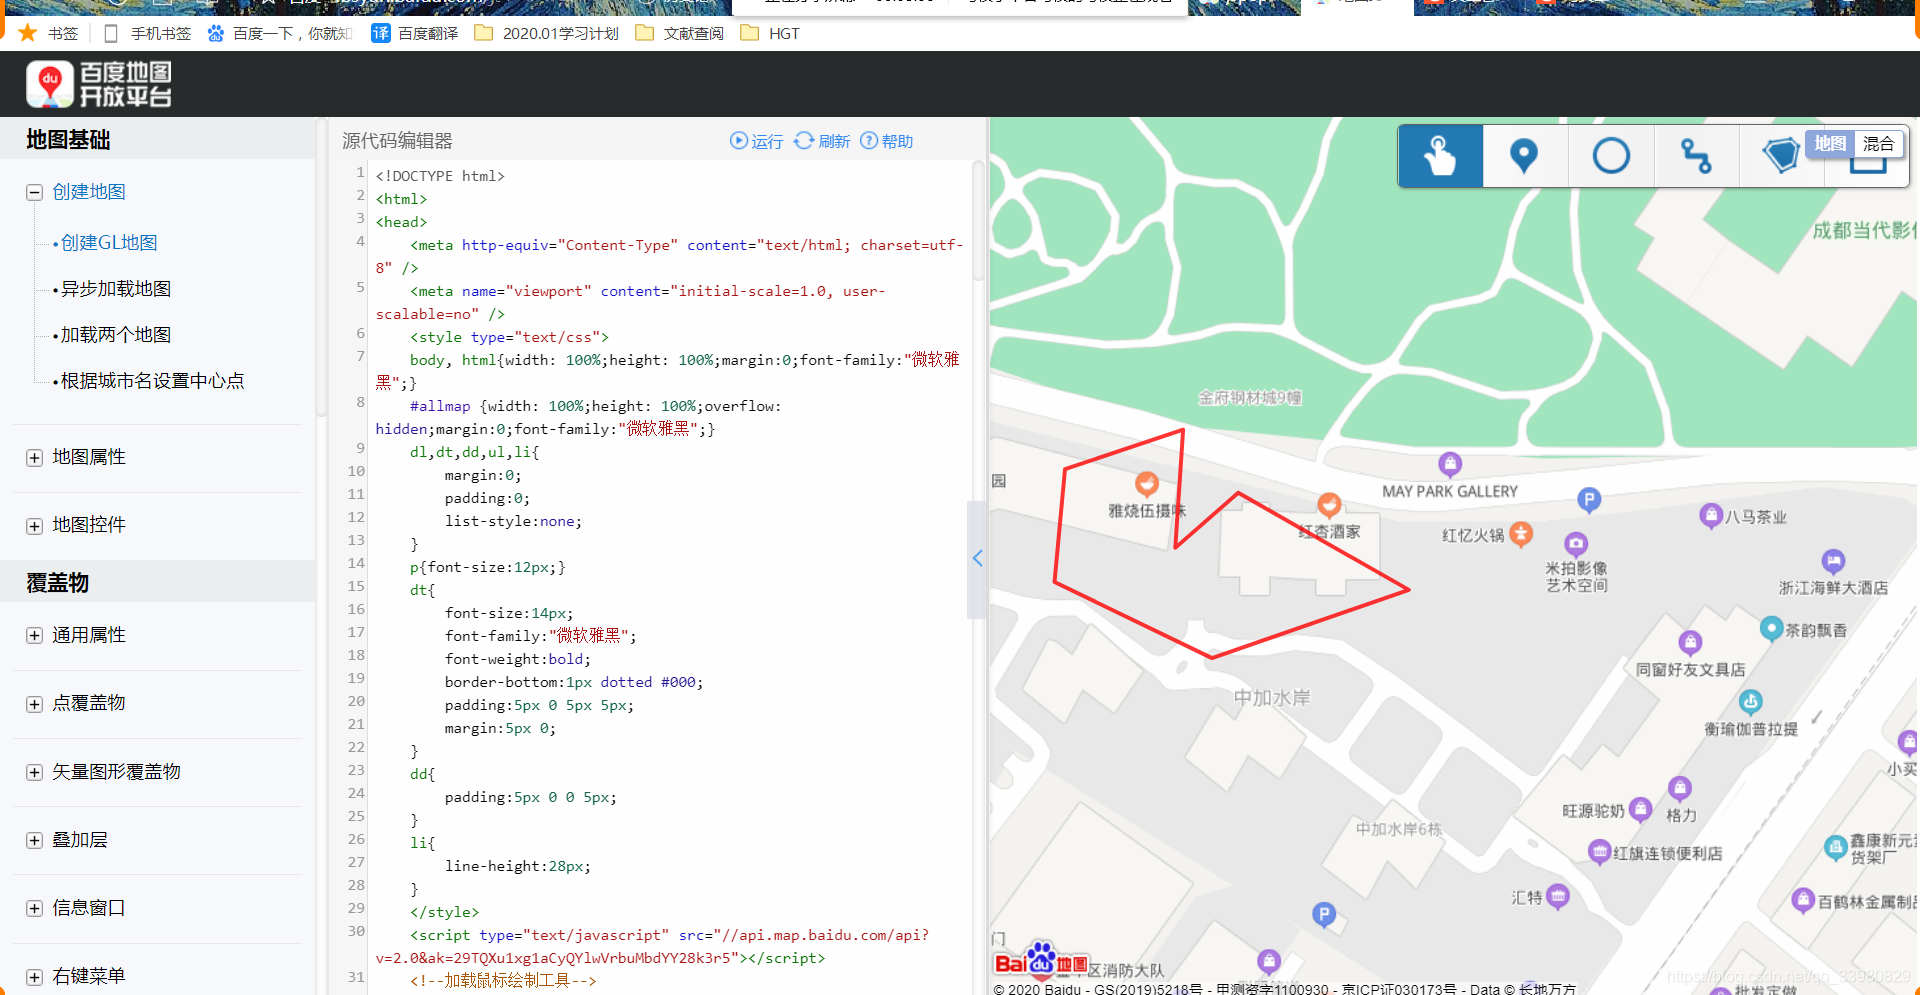Switch map type to 地图
This screenshot has width=1920, height=995.
tap(1830, 143)
